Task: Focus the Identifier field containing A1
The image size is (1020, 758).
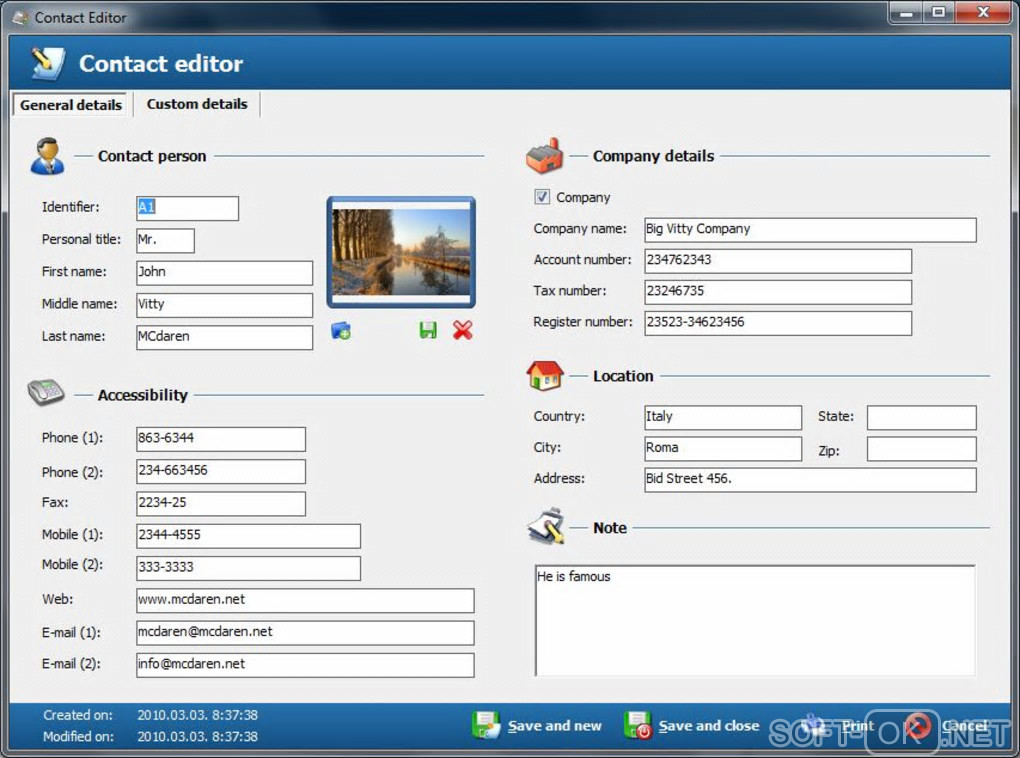Action: point(187,208)
